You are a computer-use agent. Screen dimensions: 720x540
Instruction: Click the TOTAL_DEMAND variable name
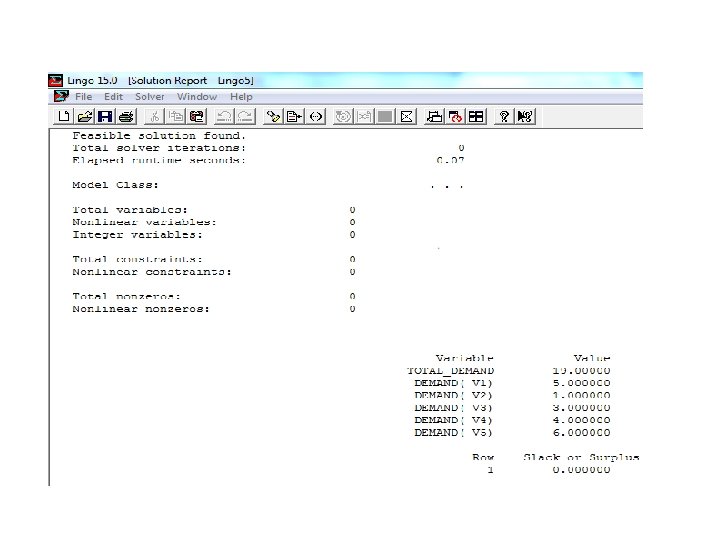[450, 371]
